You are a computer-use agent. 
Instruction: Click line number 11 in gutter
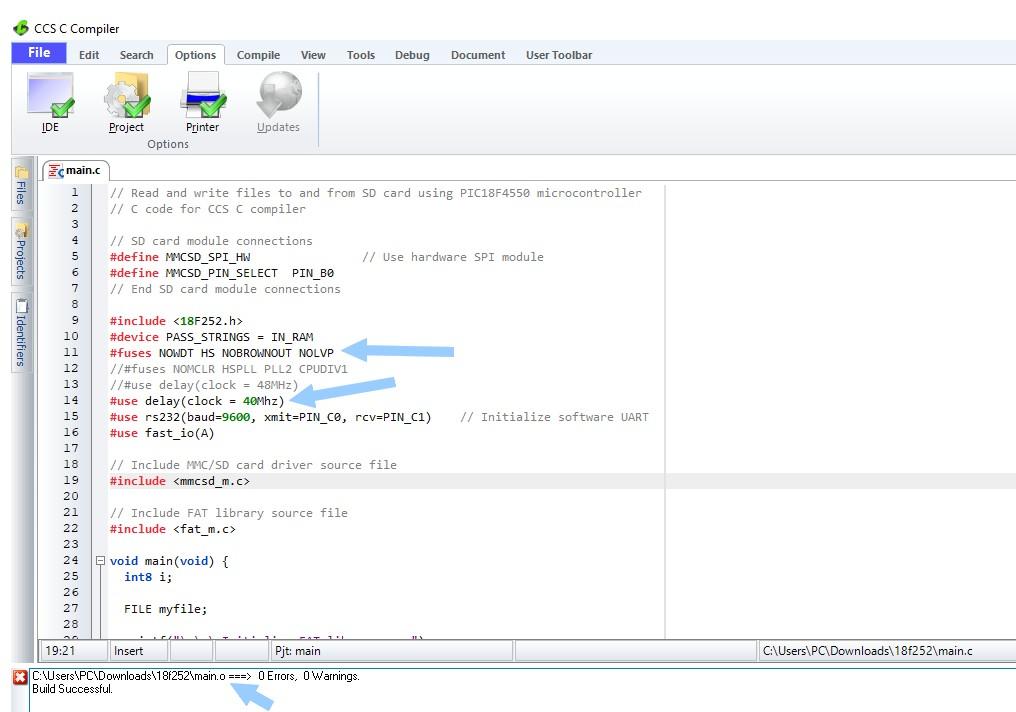click(71, 352)
